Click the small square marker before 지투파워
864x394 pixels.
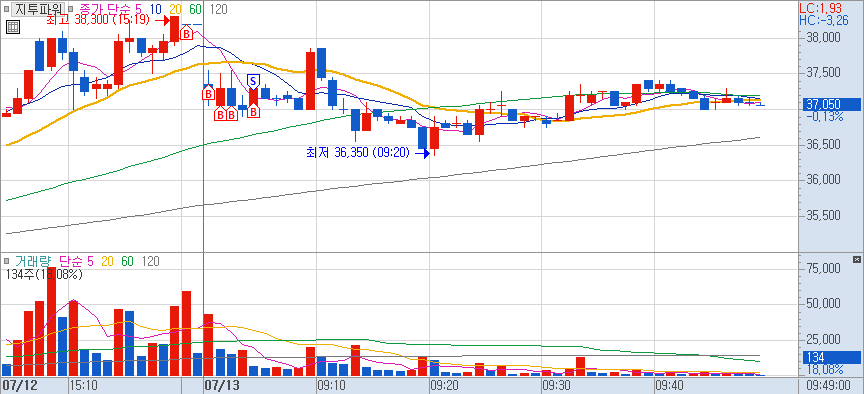point(7,9)
